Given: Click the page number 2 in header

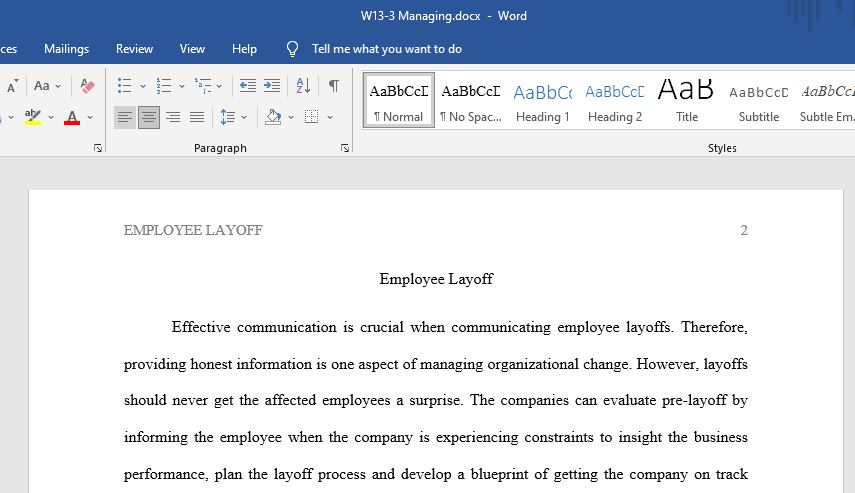Looking at the screenshot, I should [744, 230].
